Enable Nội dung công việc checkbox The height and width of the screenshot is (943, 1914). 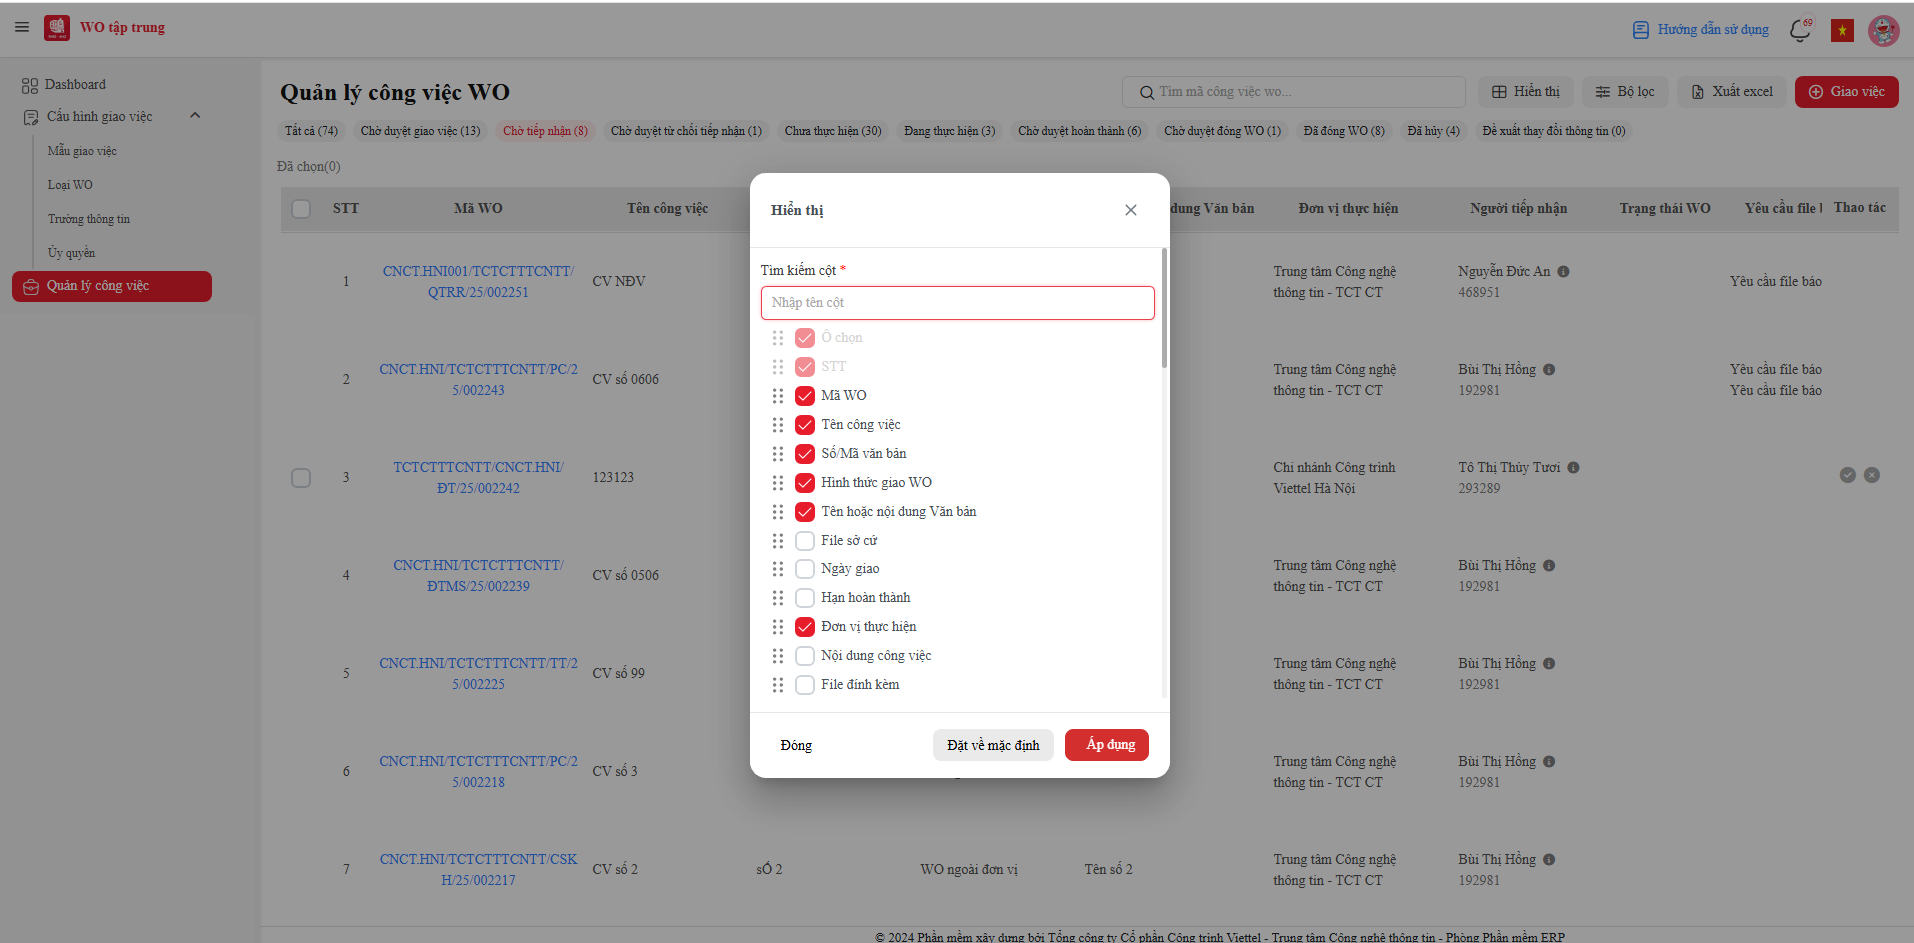tap(805, 656)
